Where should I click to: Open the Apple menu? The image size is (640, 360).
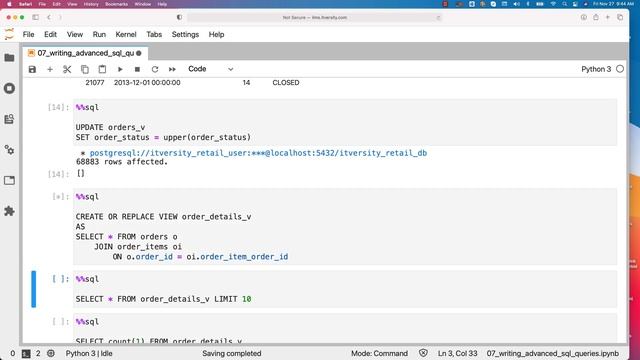pyautogui.click(x=9, y=4)
